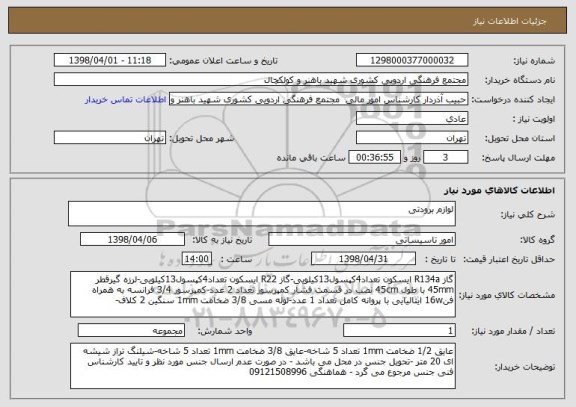Click the واحد شمارش field مجموعه
Viewport: 576px width, 407px height.
coord(131,331)
